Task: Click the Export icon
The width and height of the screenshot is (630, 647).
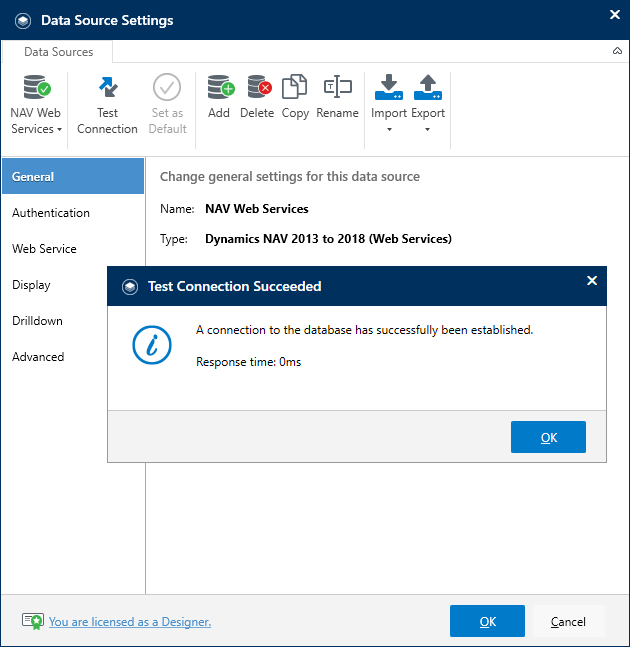Action: (428, 87)
